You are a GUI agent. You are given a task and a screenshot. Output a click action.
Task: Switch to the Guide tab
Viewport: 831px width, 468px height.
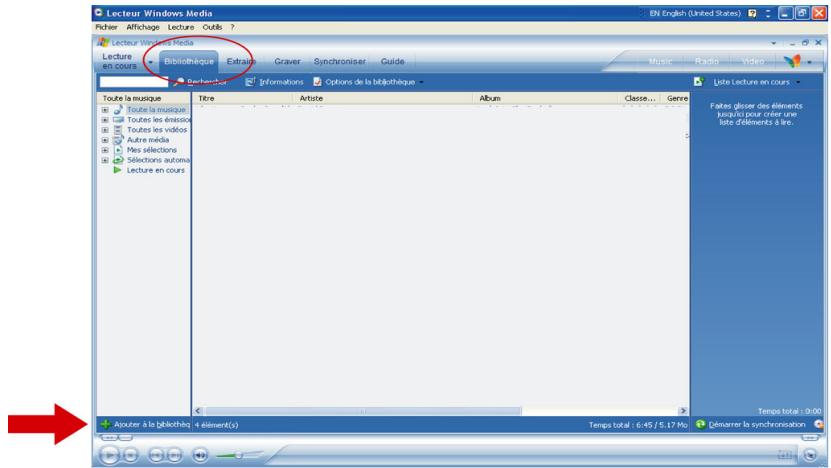pos(392,61)
